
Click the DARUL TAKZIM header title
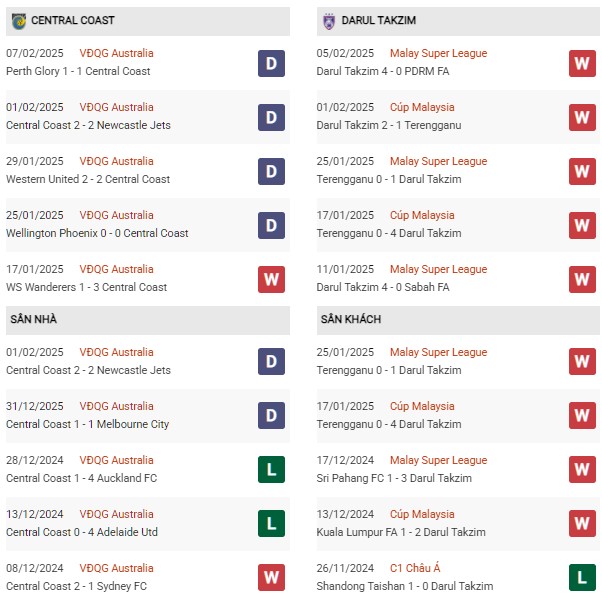click(379, 20)
